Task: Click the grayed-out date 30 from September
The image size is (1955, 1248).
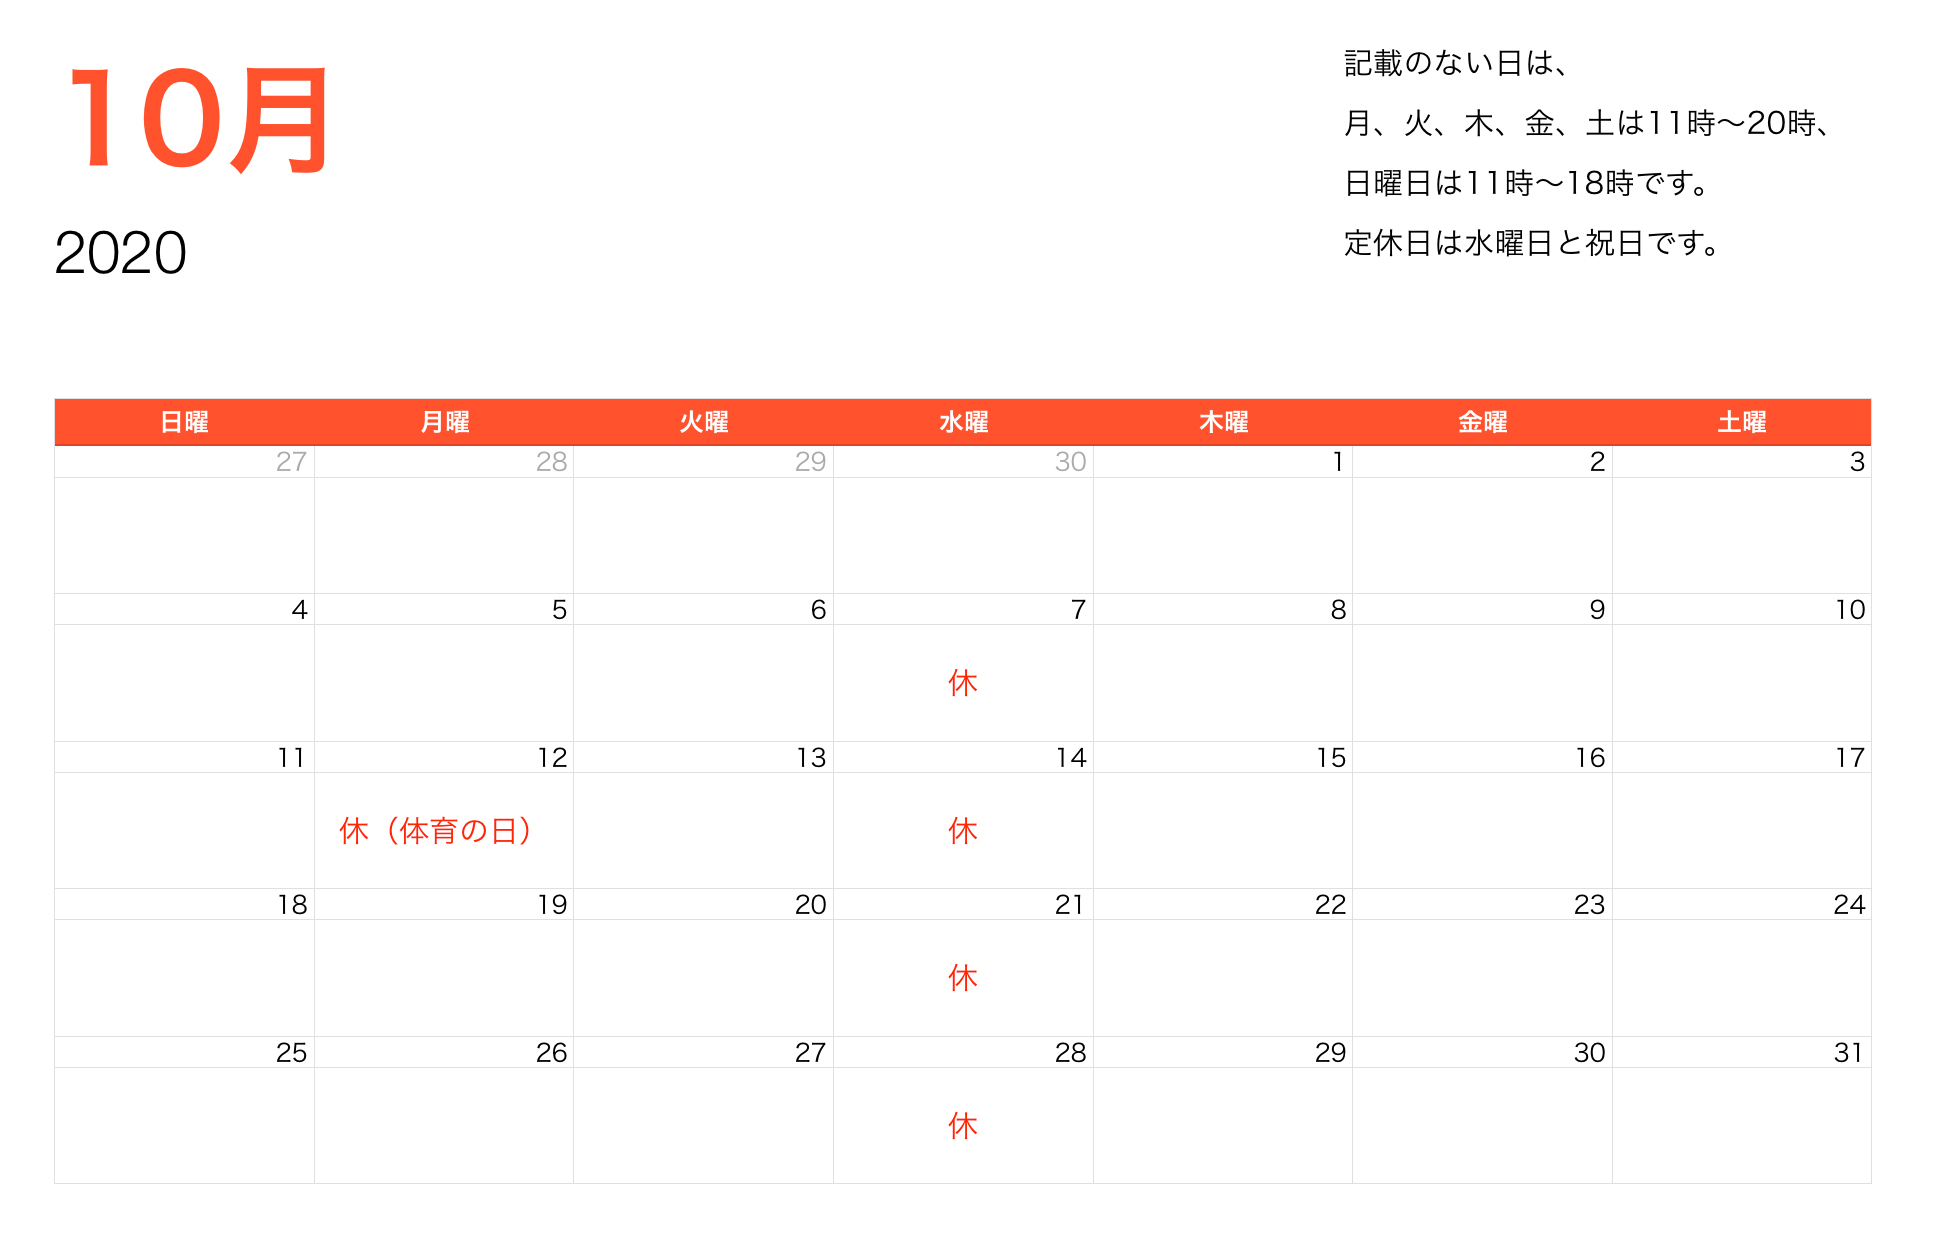Action: click(1070, 461)
